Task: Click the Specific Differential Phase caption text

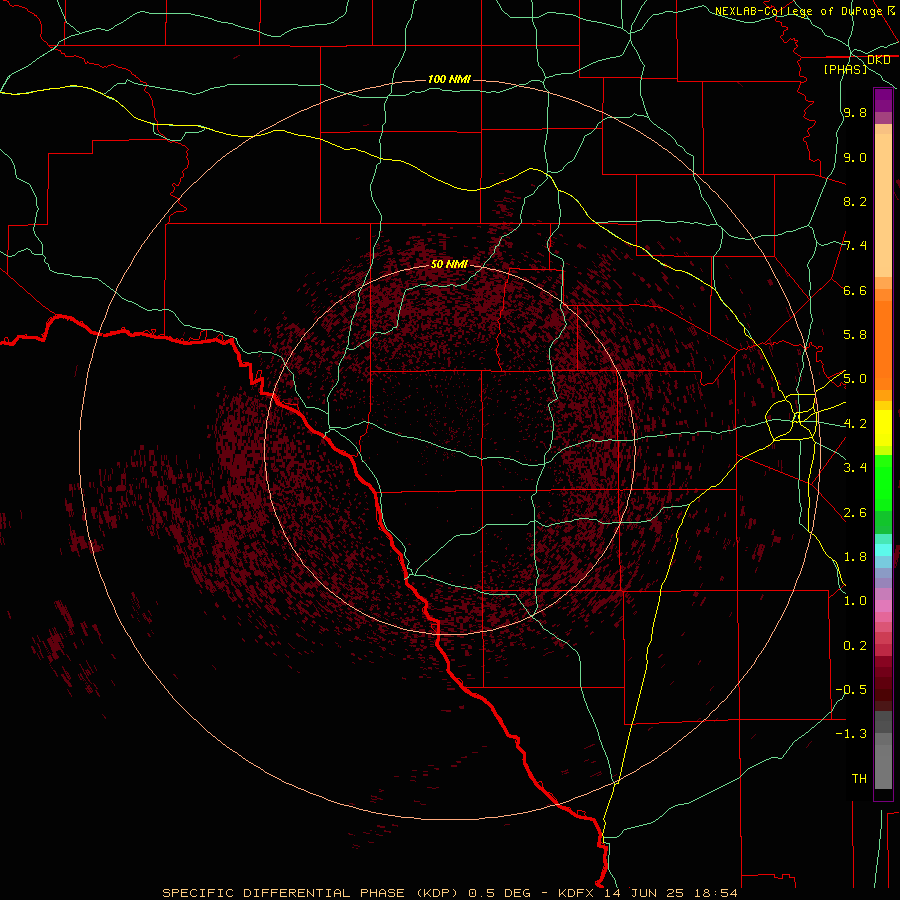Action: pos(313,893)
